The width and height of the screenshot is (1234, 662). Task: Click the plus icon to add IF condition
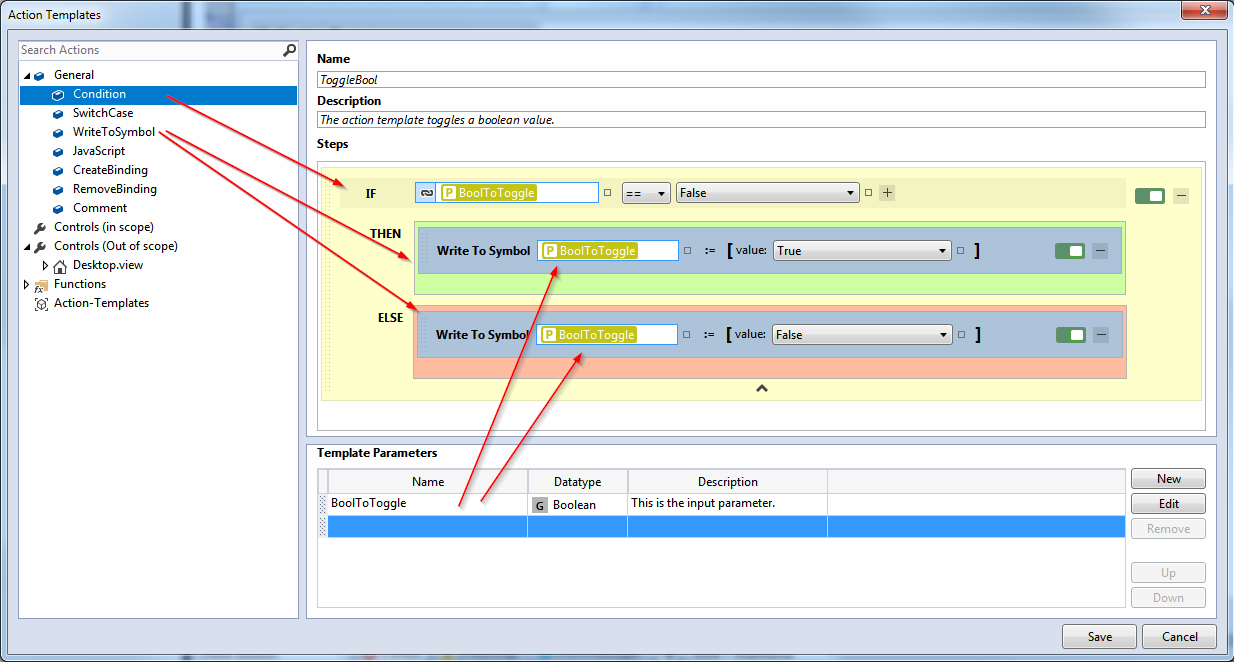coord(887,193)
